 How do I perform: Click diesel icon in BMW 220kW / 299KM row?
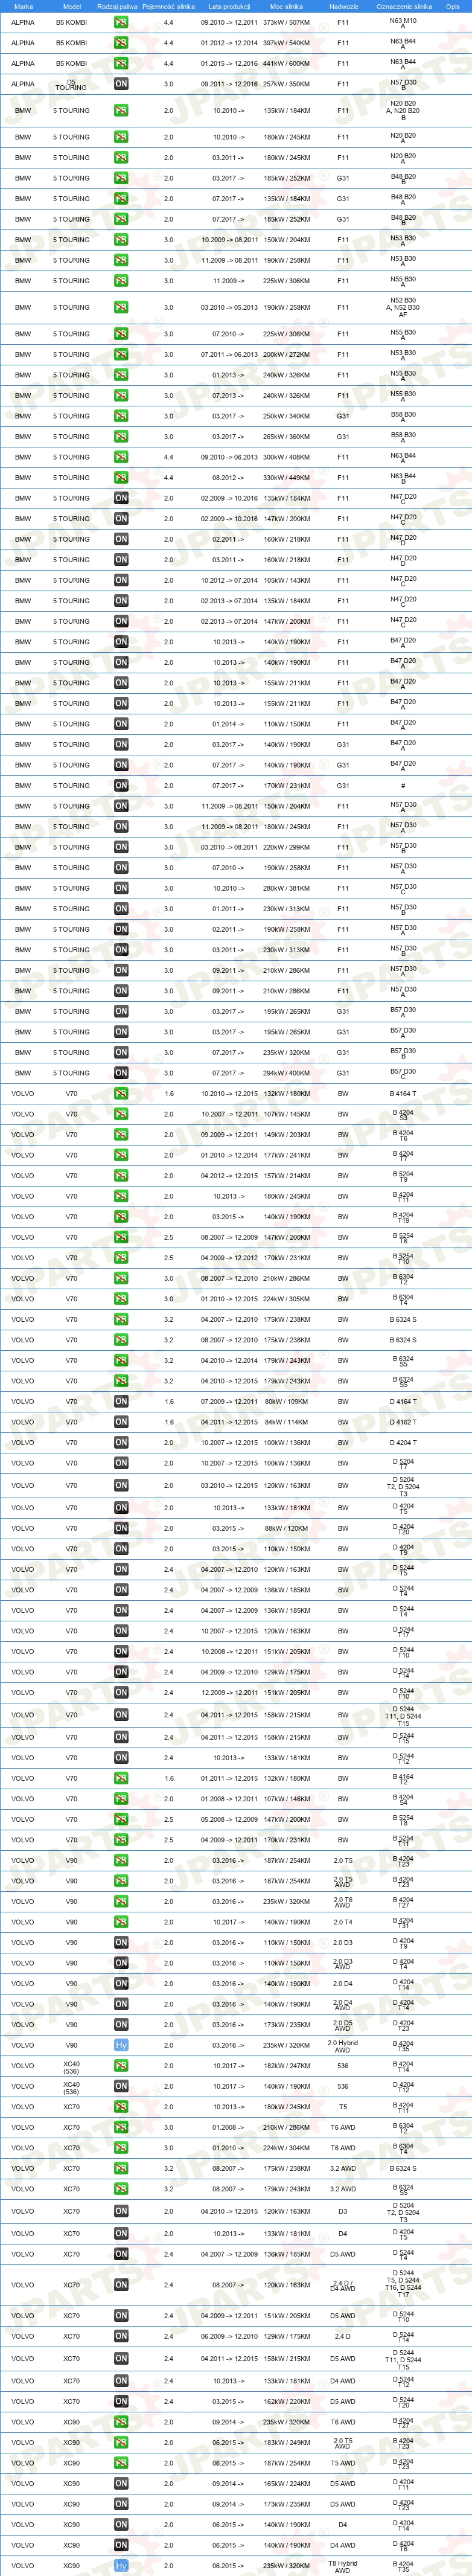pyautogui.click(x=121, y=847)
